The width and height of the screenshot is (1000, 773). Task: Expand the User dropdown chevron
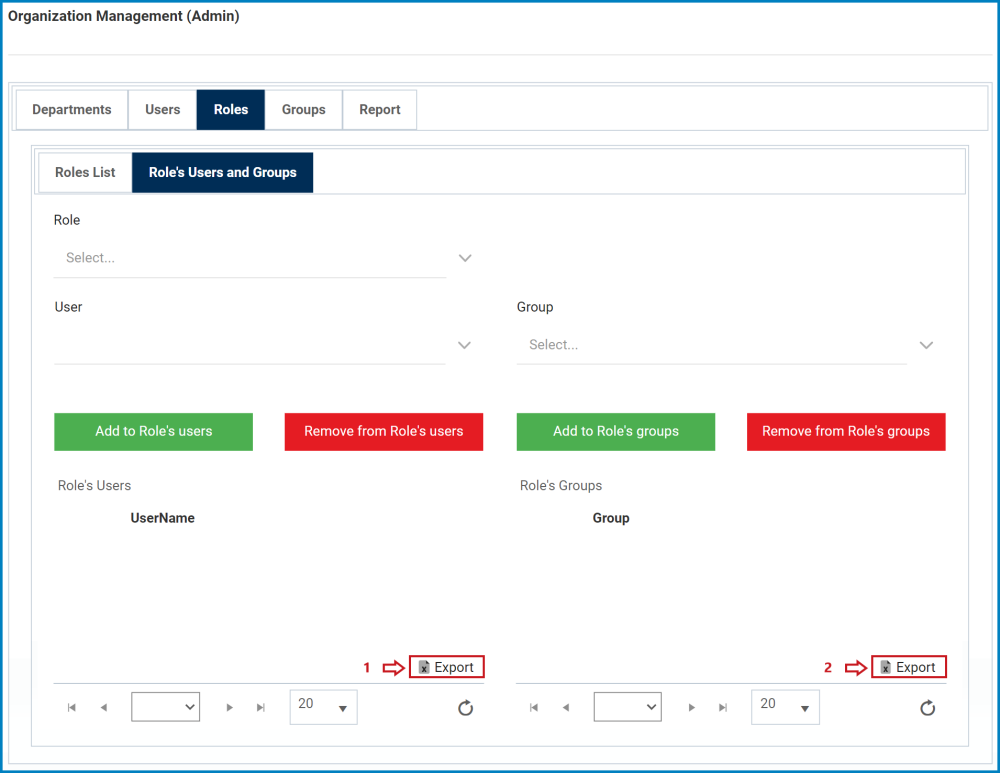click(x=464, y=345)
